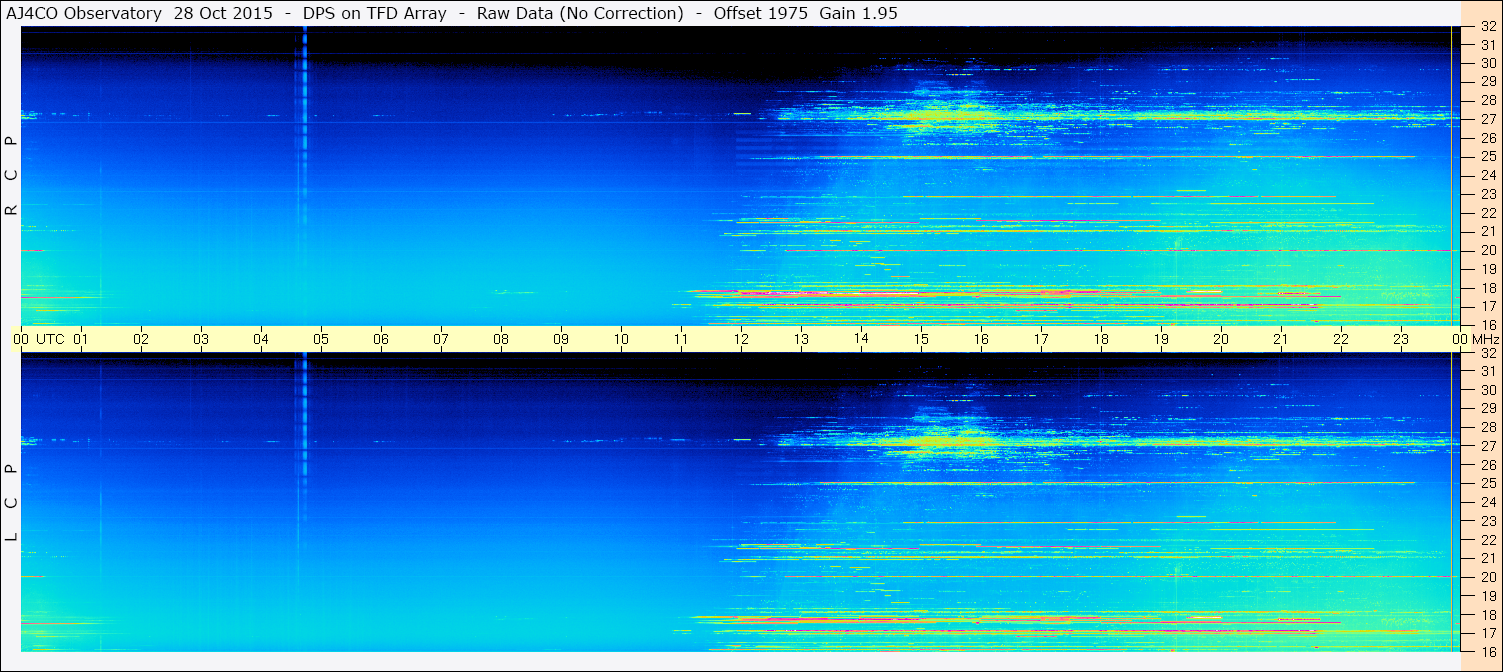Select the 00 hour mark beside the UTC label

21,340
